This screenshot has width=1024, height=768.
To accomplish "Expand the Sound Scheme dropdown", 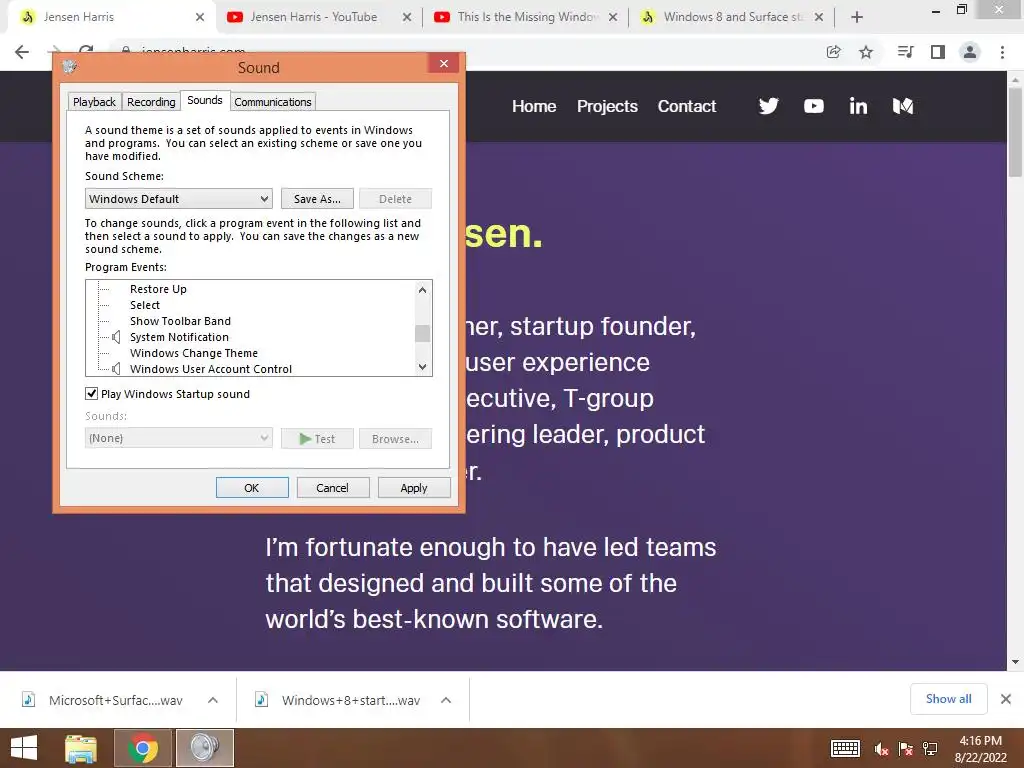I will point(178,199).
